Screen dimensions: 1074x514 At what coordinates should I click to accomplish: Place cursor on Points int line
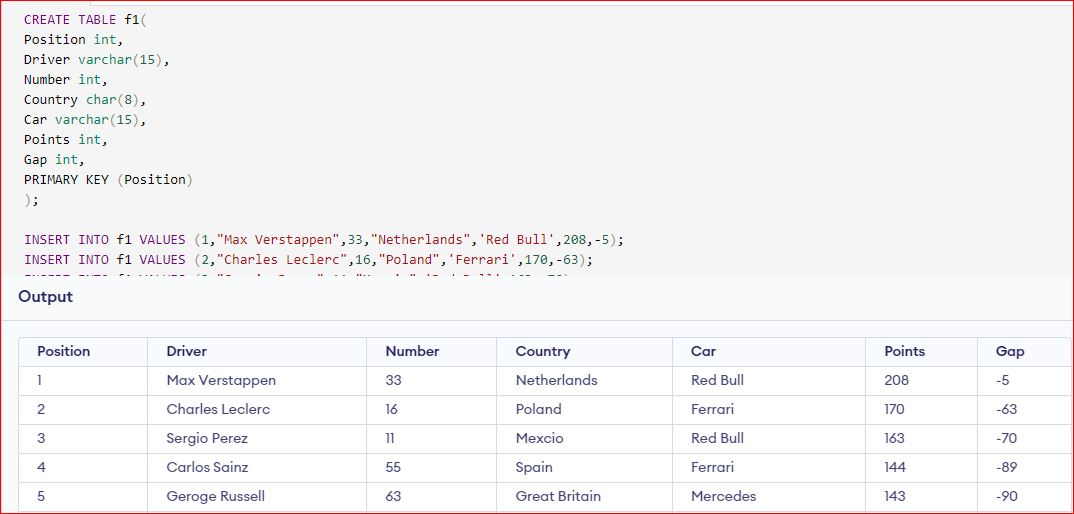66,139
